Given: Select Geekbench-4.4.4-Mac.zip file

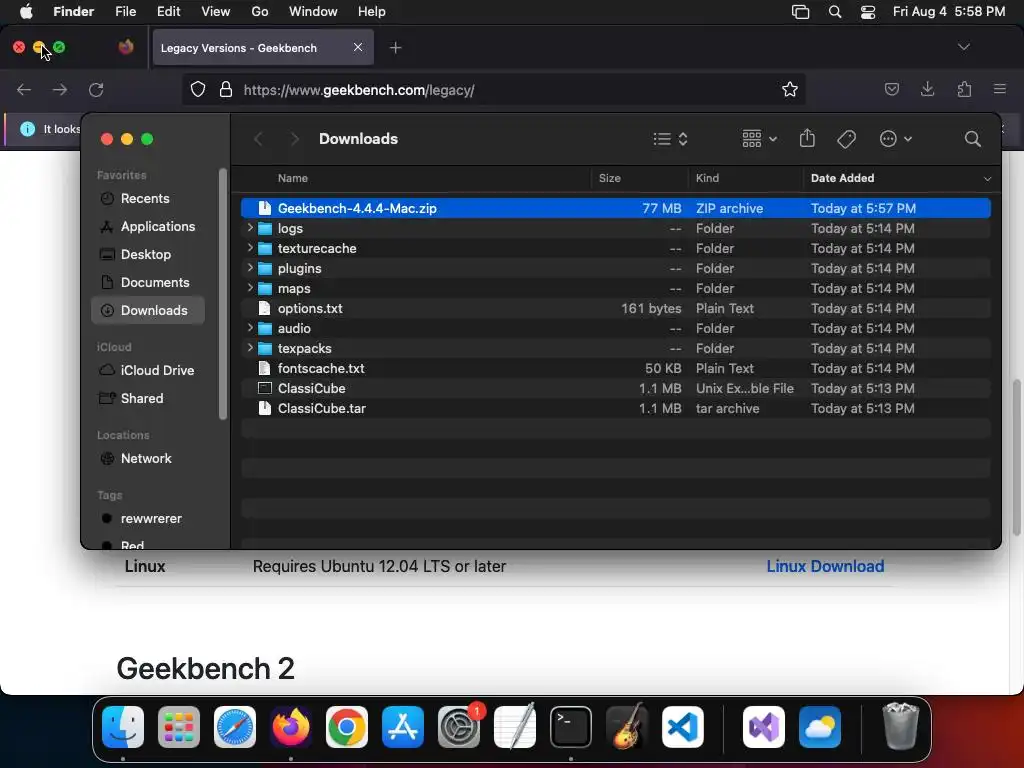Looking at the screenshot, I should coord(616,208).
